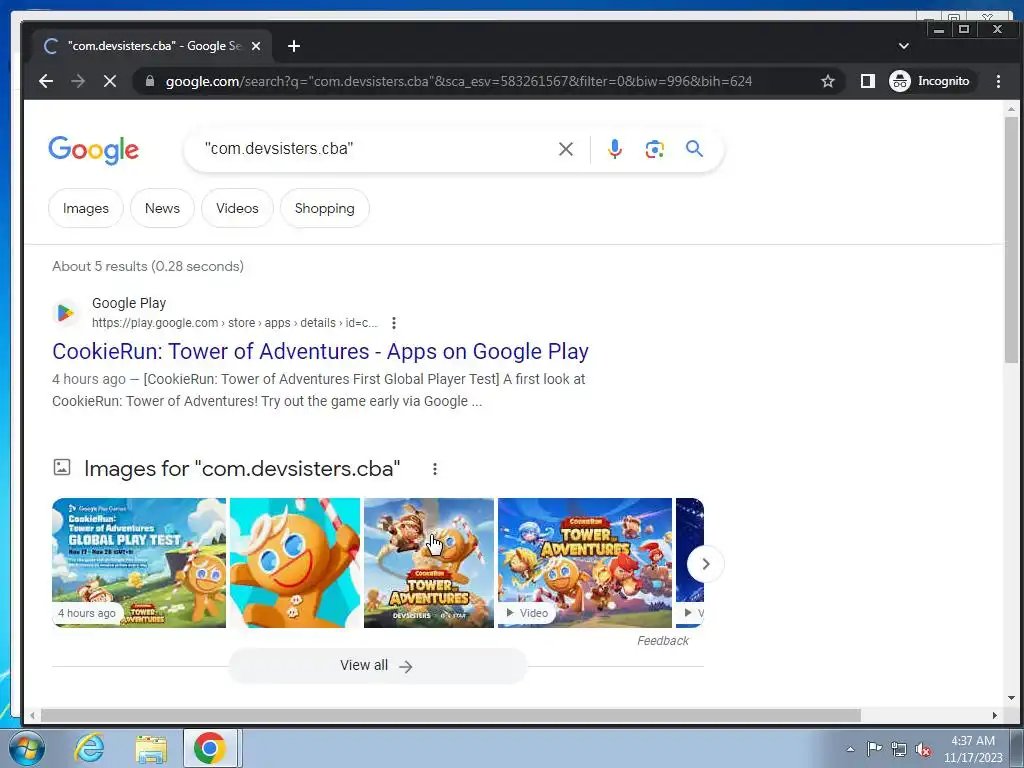
Task: Open the Chrome three-dot menu
Action: tap(998, 81)
